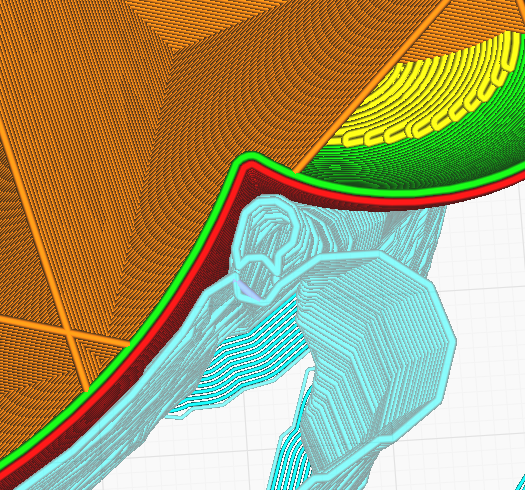Click the crossing of the orange infill lines
Viewport: 525px width, 490px height.
[x=69, y=332]
